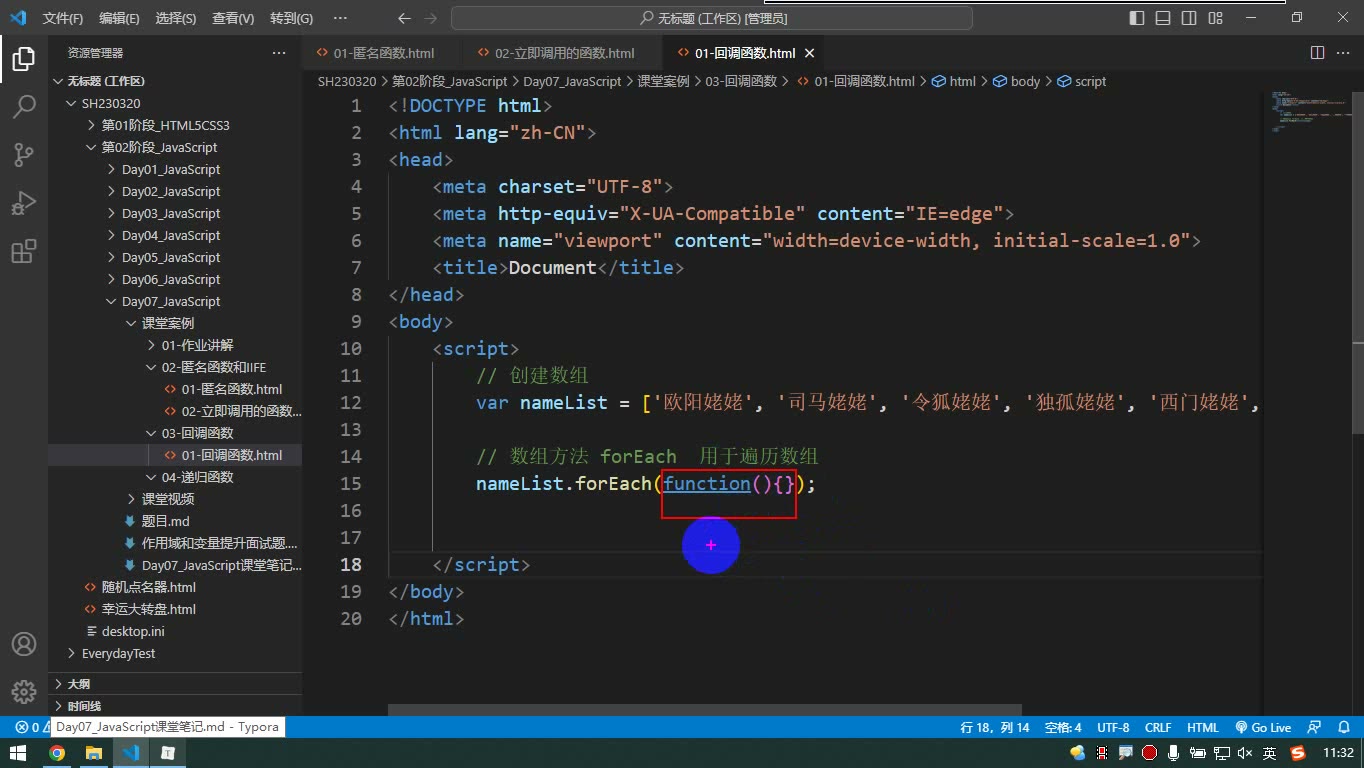Click Go Live in the status bar

point(1263,728)
